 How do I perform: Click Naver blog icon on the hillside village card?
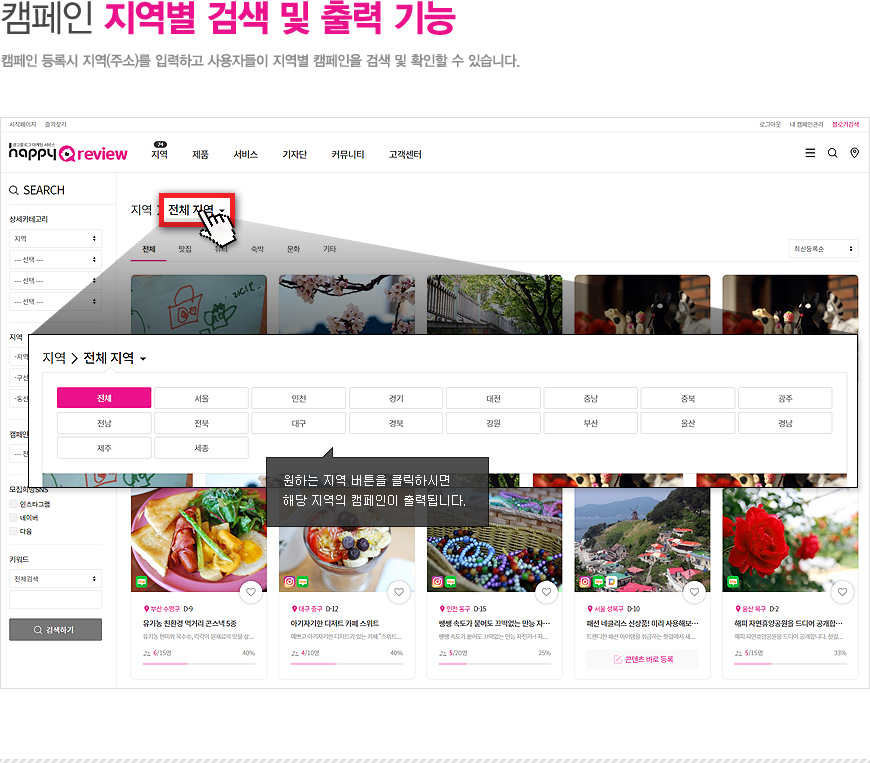(x=598, y=582)
